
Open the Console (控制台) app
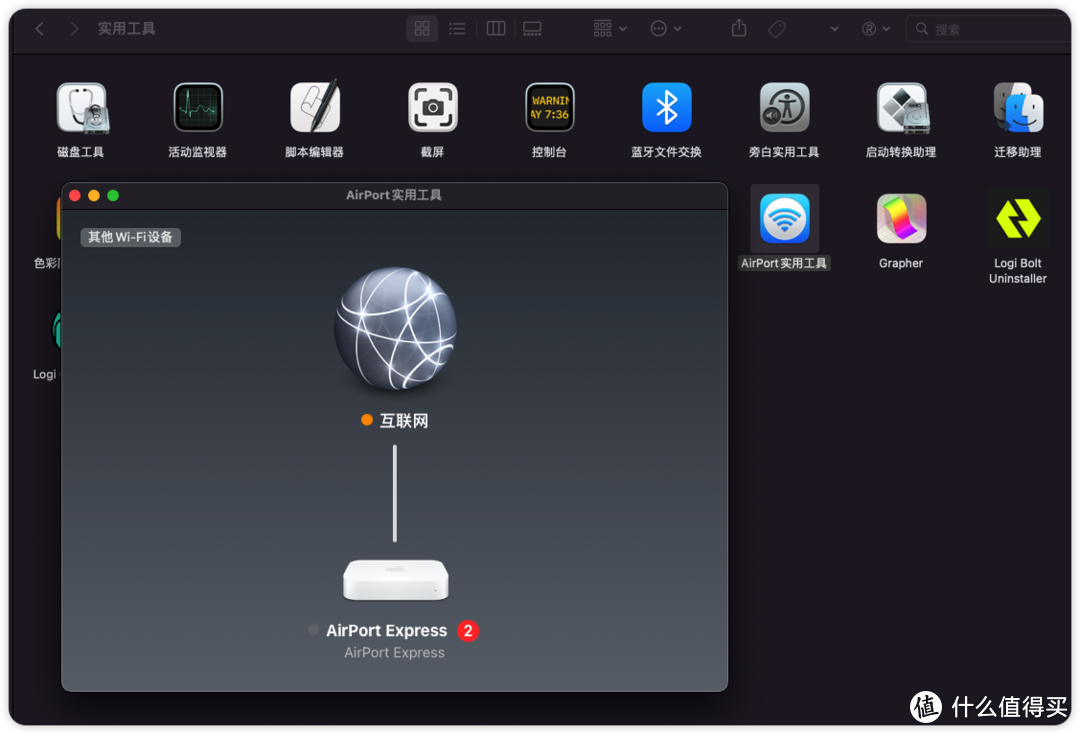click(x=549, y=107)
